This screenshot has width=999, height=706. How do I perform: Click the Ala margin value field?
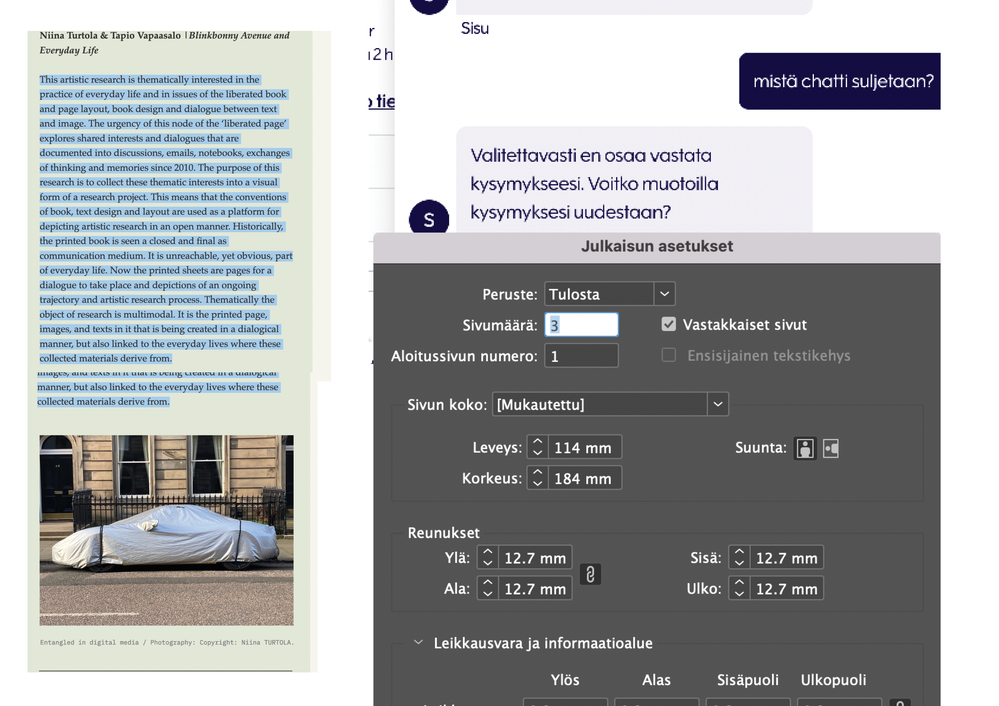(535, 589)
